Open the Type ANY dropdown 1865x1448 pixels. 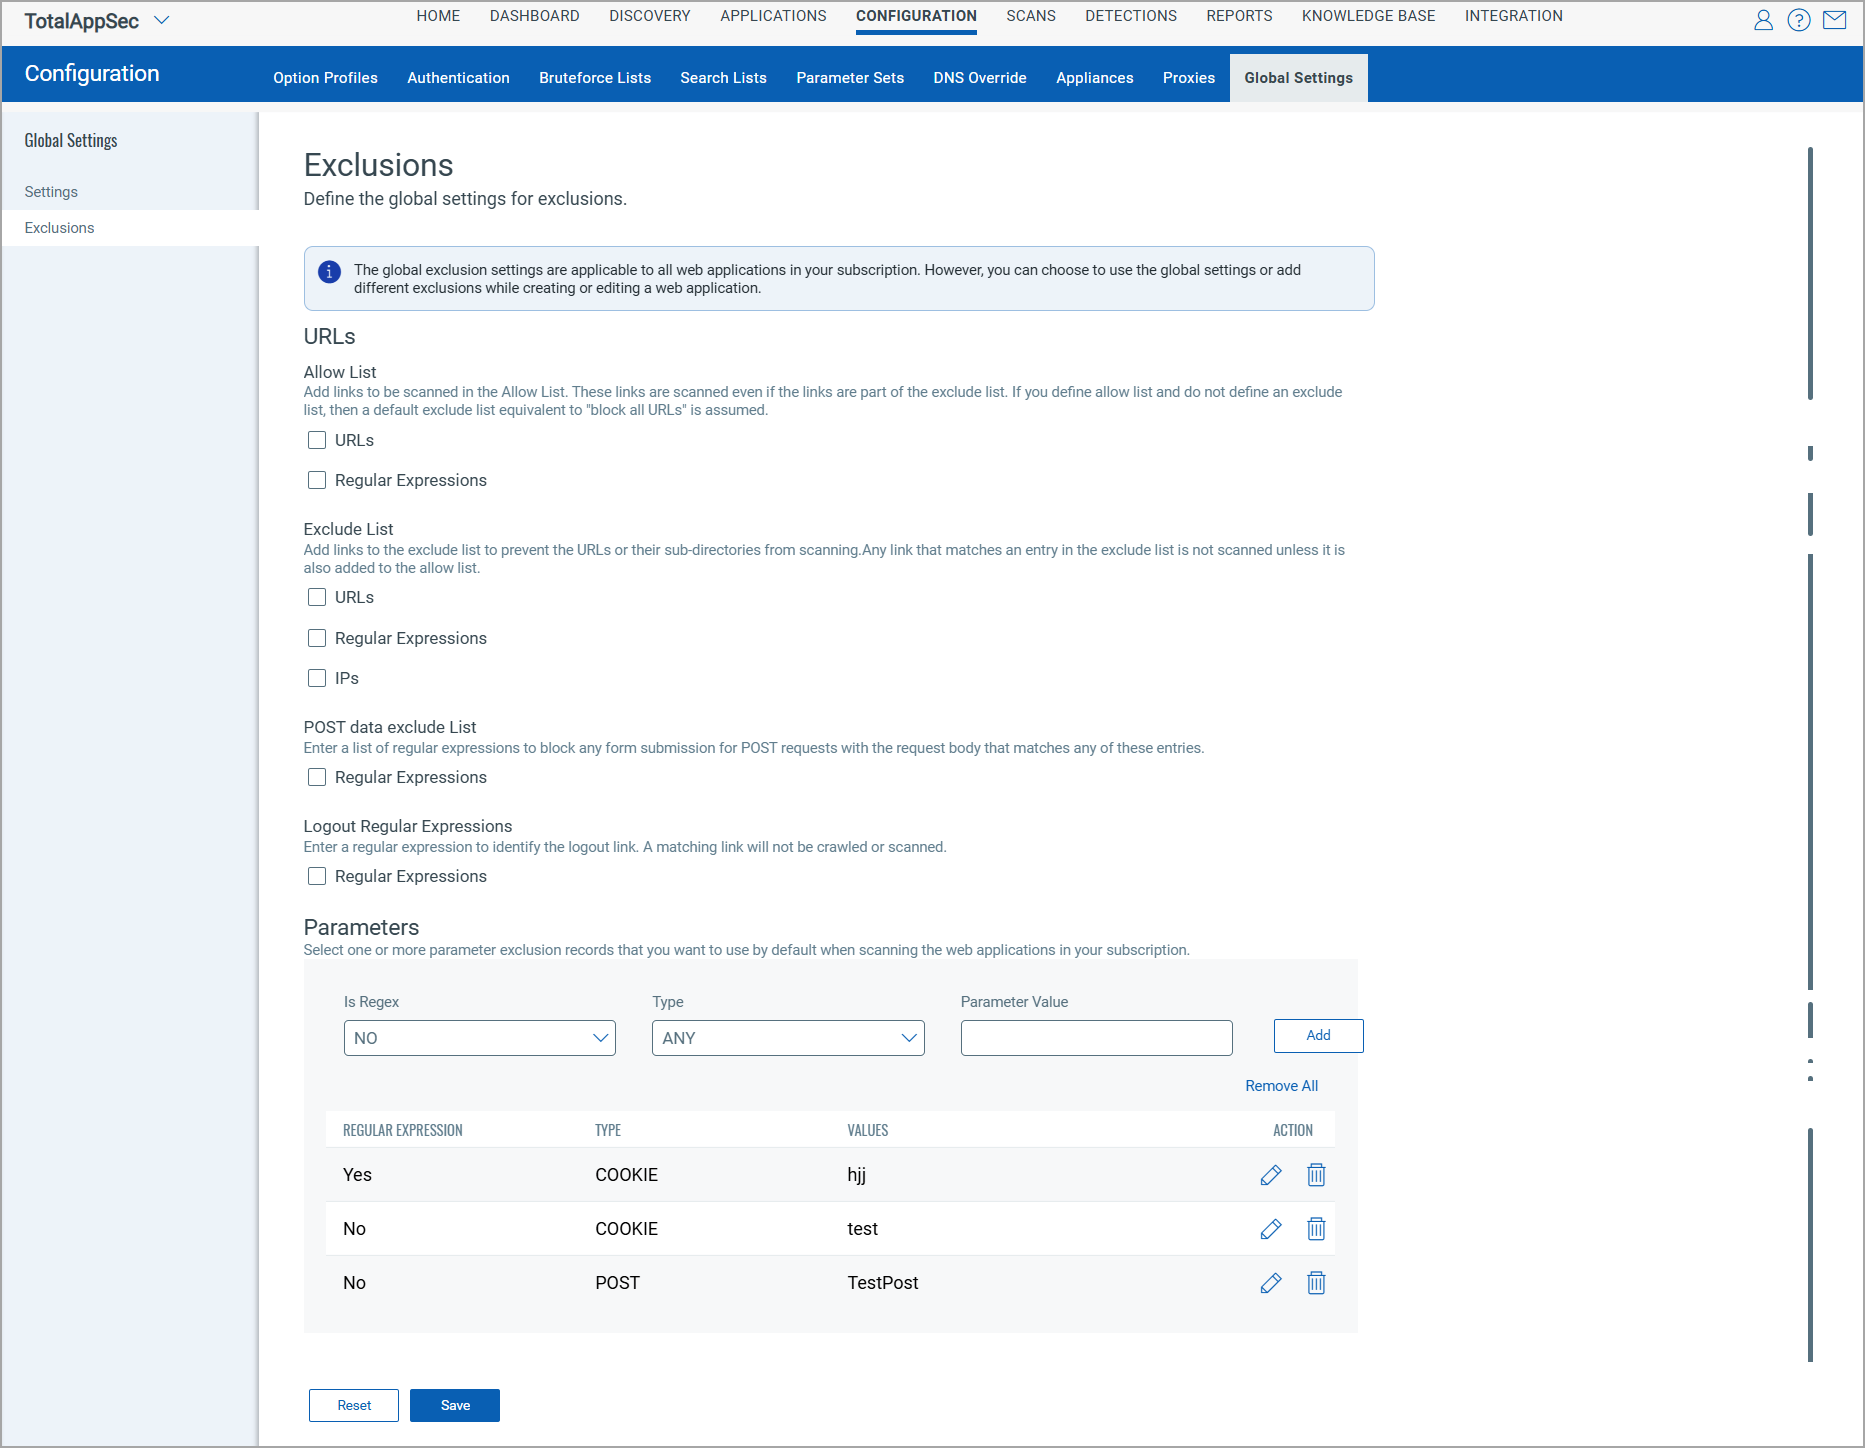pyautogui.click(x=787, y=1038)
